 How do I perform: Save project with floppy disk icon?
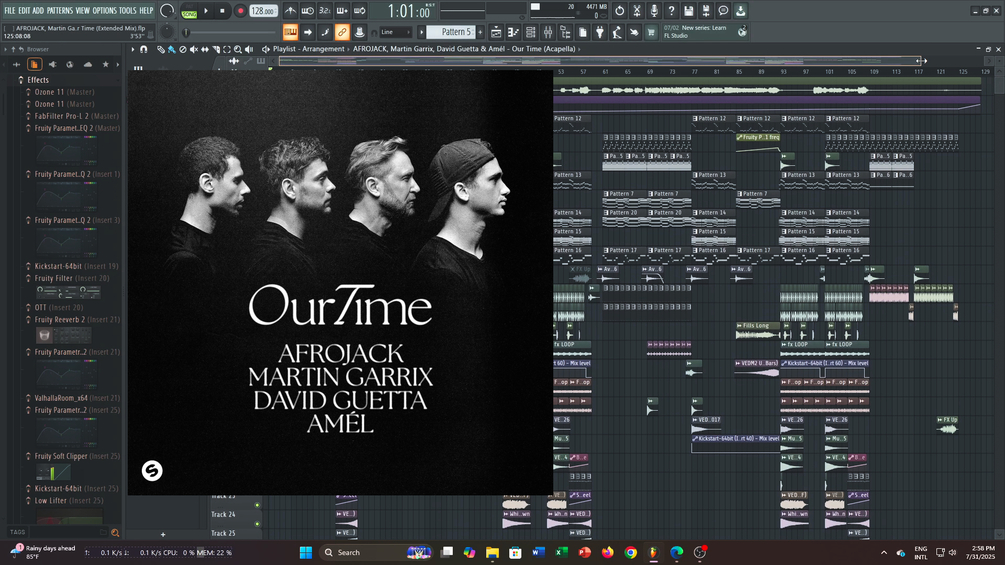[x=688, y=11]
